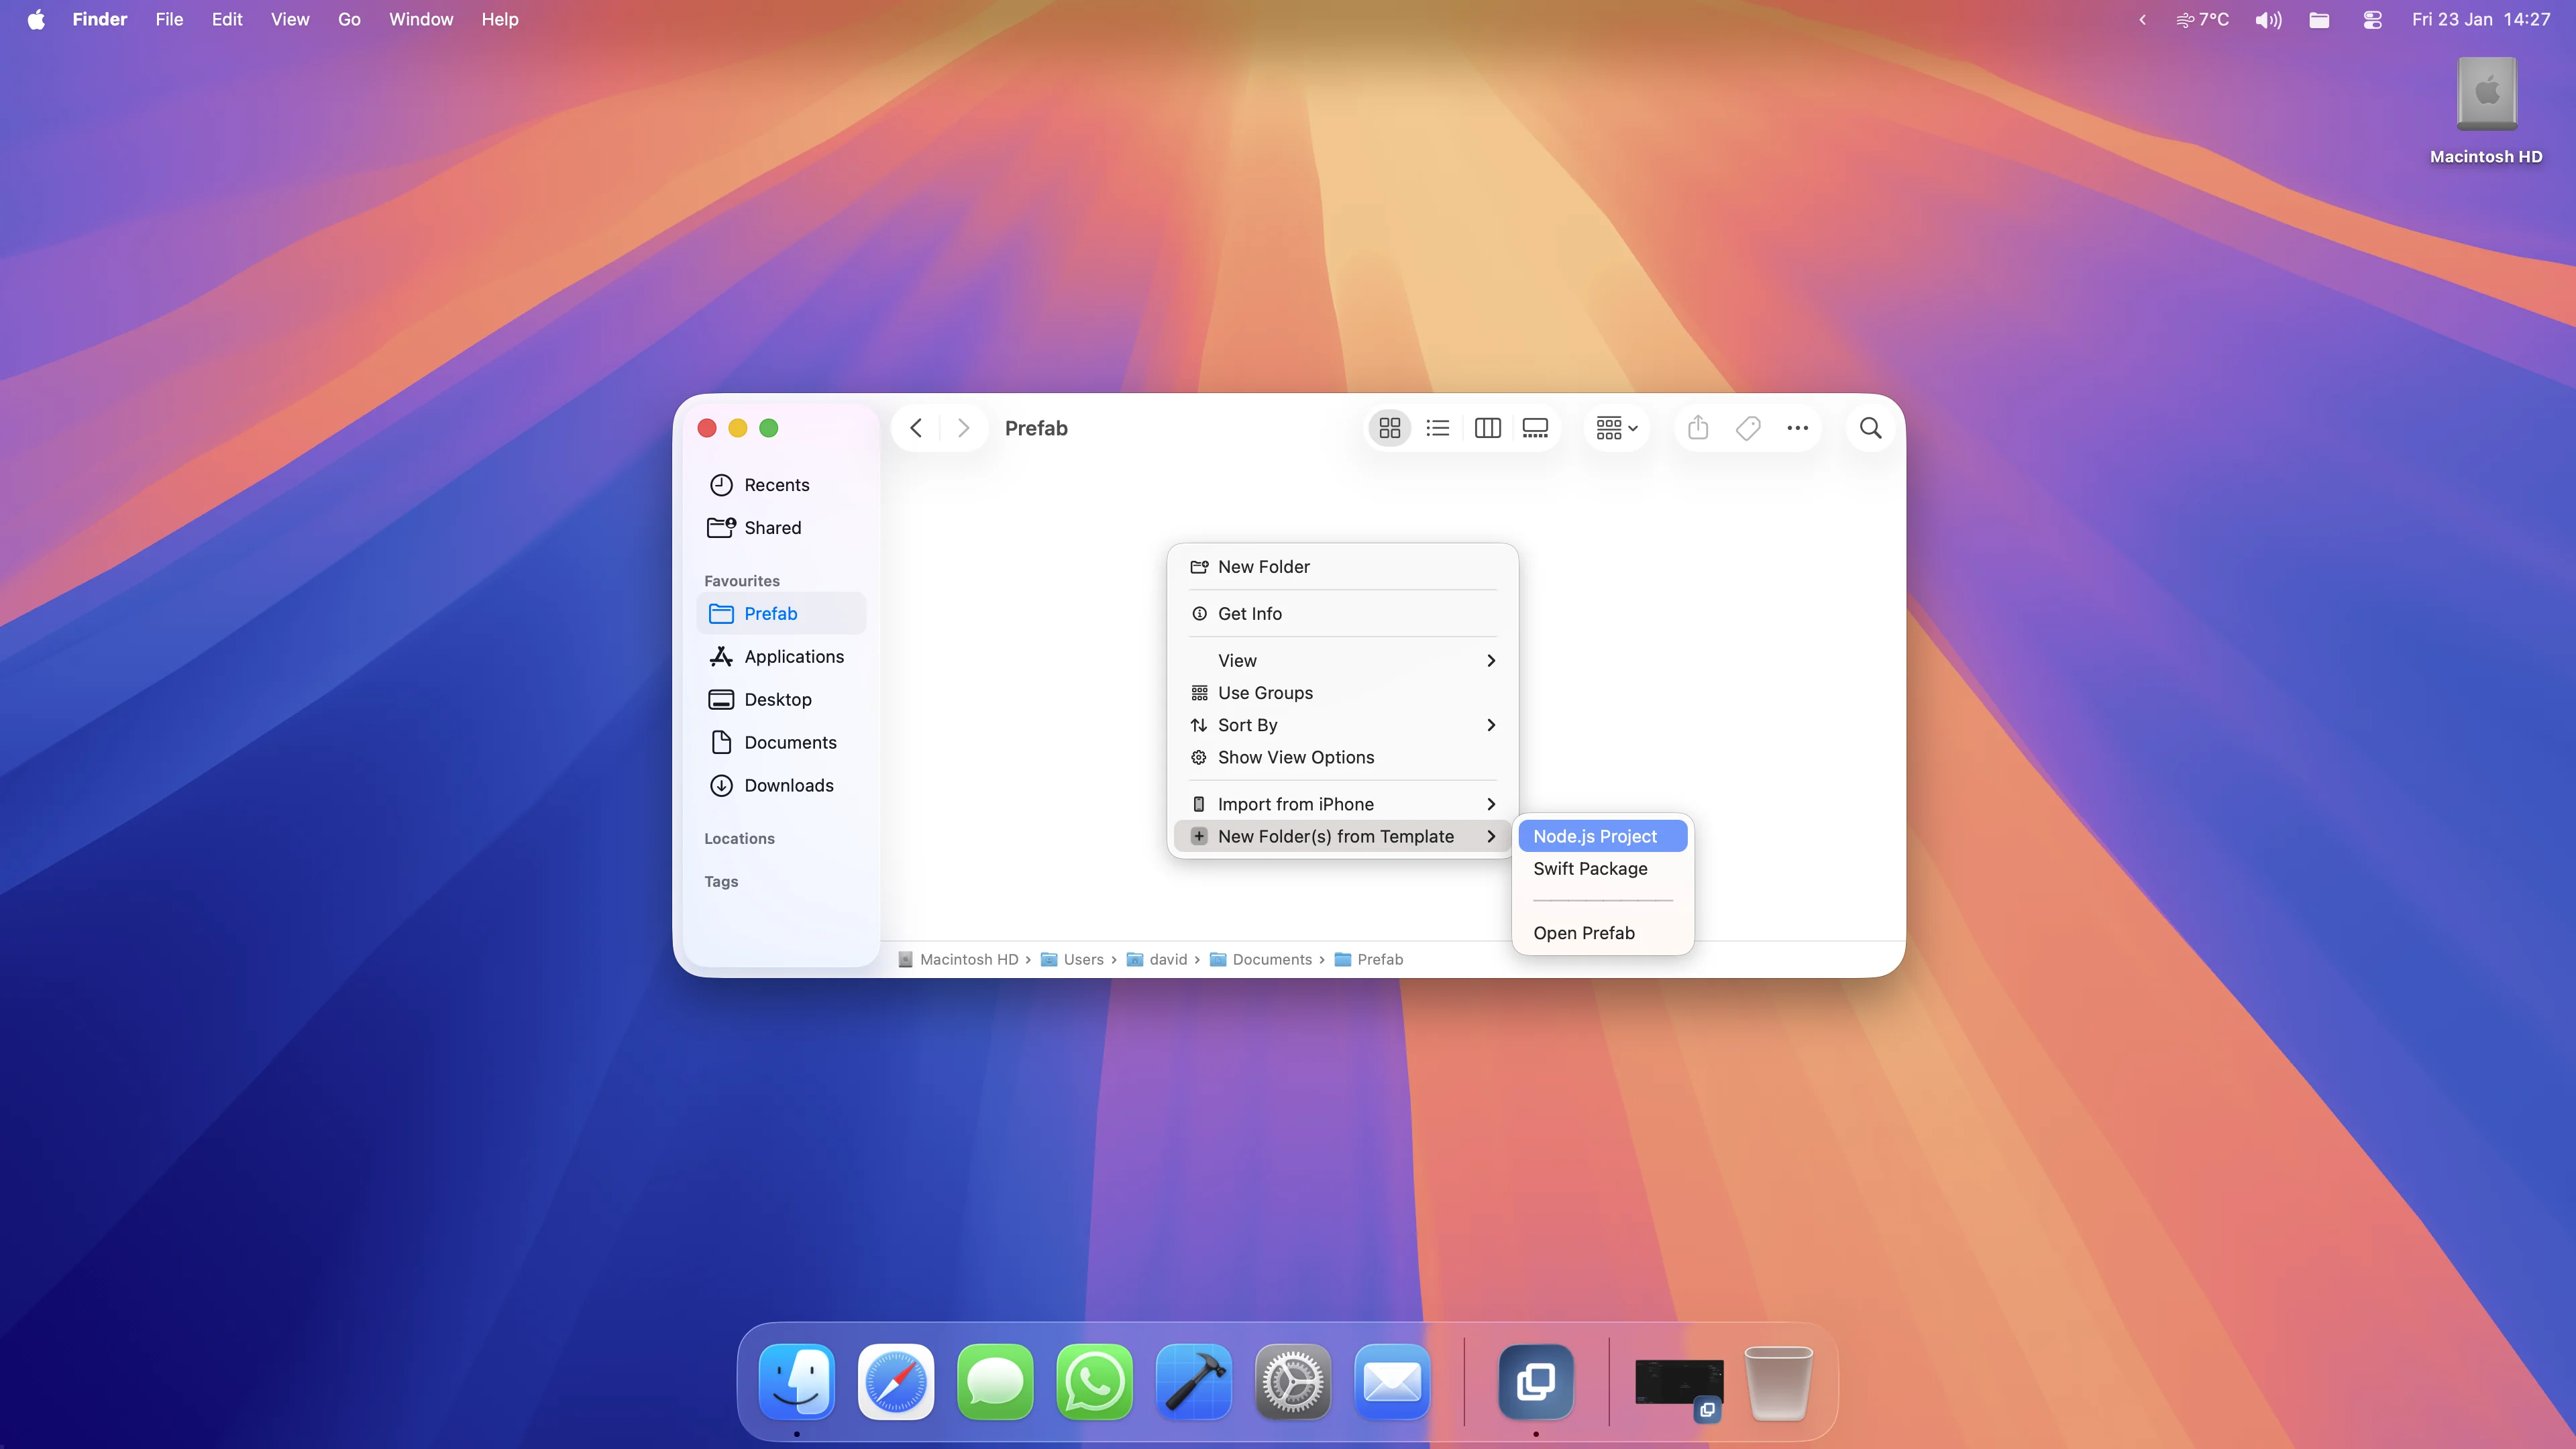Screen dimensions: 2576x1449
Task: Open the grouping options dropdown in the toolbar
Action: point(1615,427)
